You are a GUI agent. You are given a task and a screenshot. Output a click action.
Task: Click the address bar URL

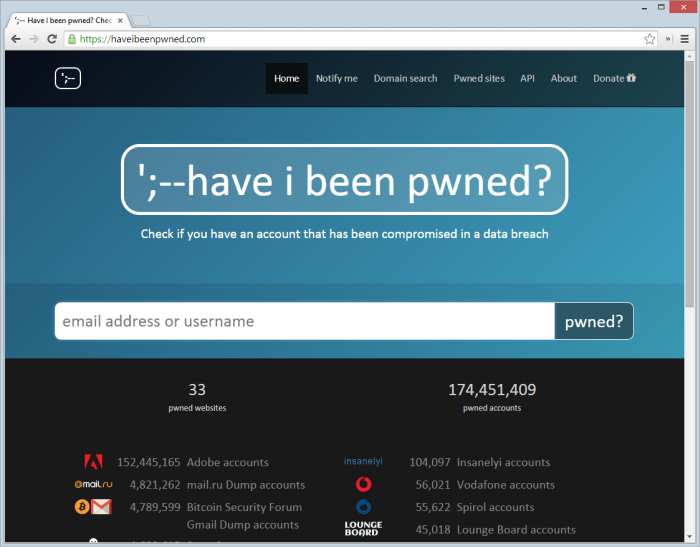(x=142, y=39)
